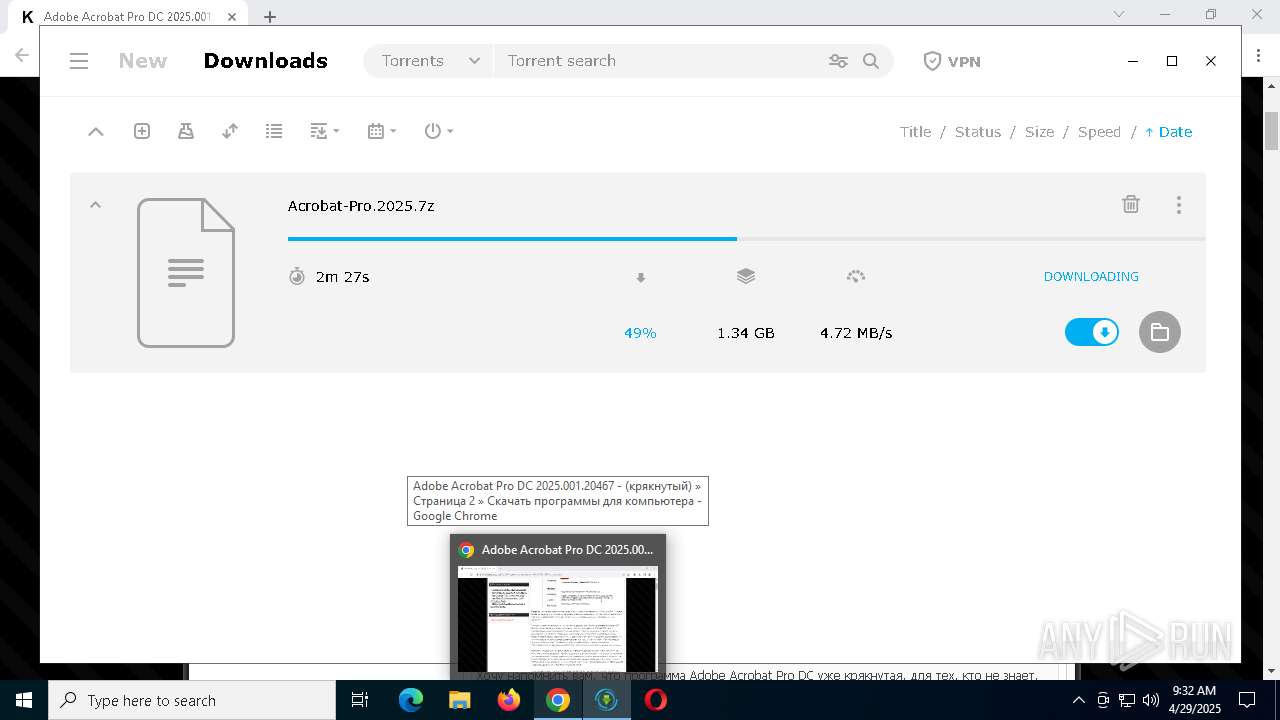Image resolution: width=1280 pixels, height=720 pixels.
Task: Open the calendar scheduler dropdown
Action: pyautogui.click(x=382, y=131)
